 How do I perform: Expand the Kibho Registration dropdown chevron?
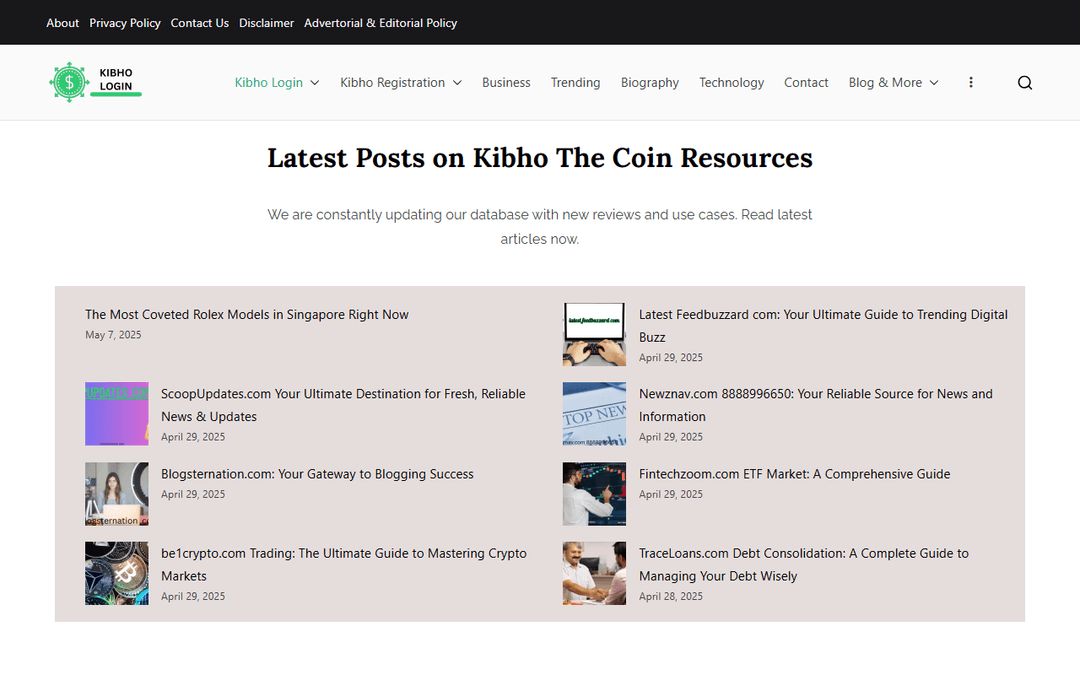[x=457, y=83]
